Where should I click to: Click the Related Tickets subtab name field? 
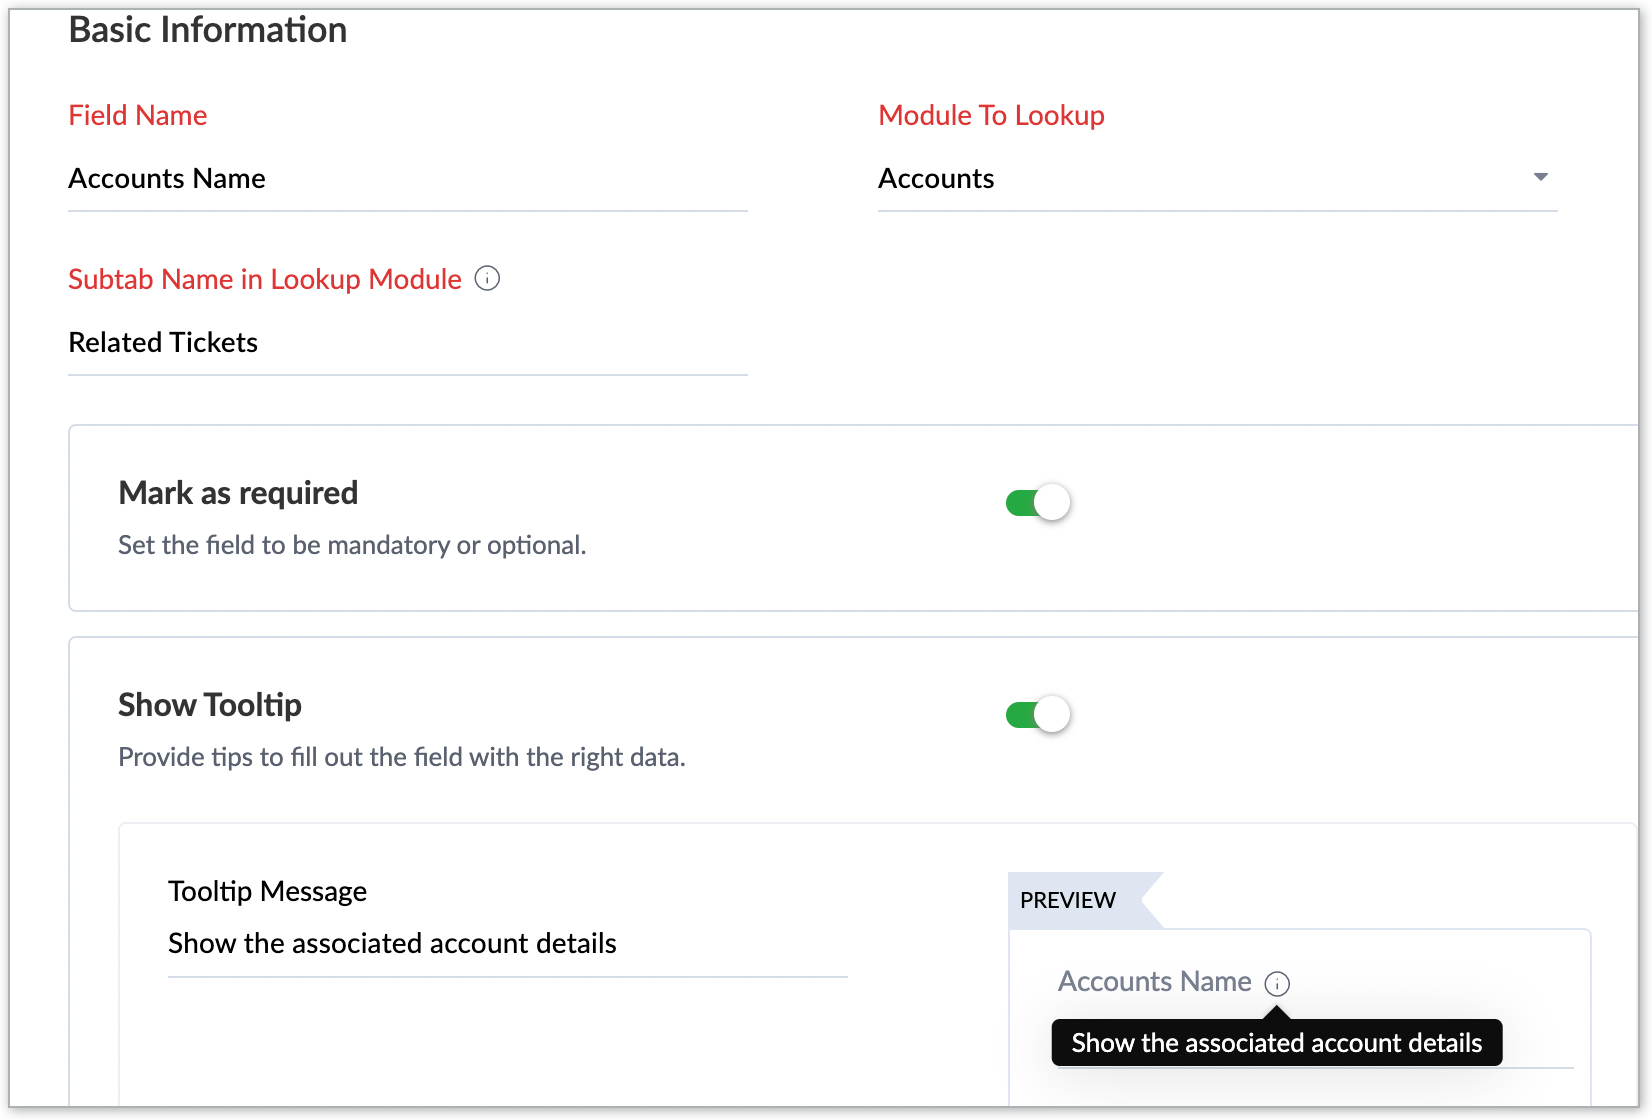(407, 343)
